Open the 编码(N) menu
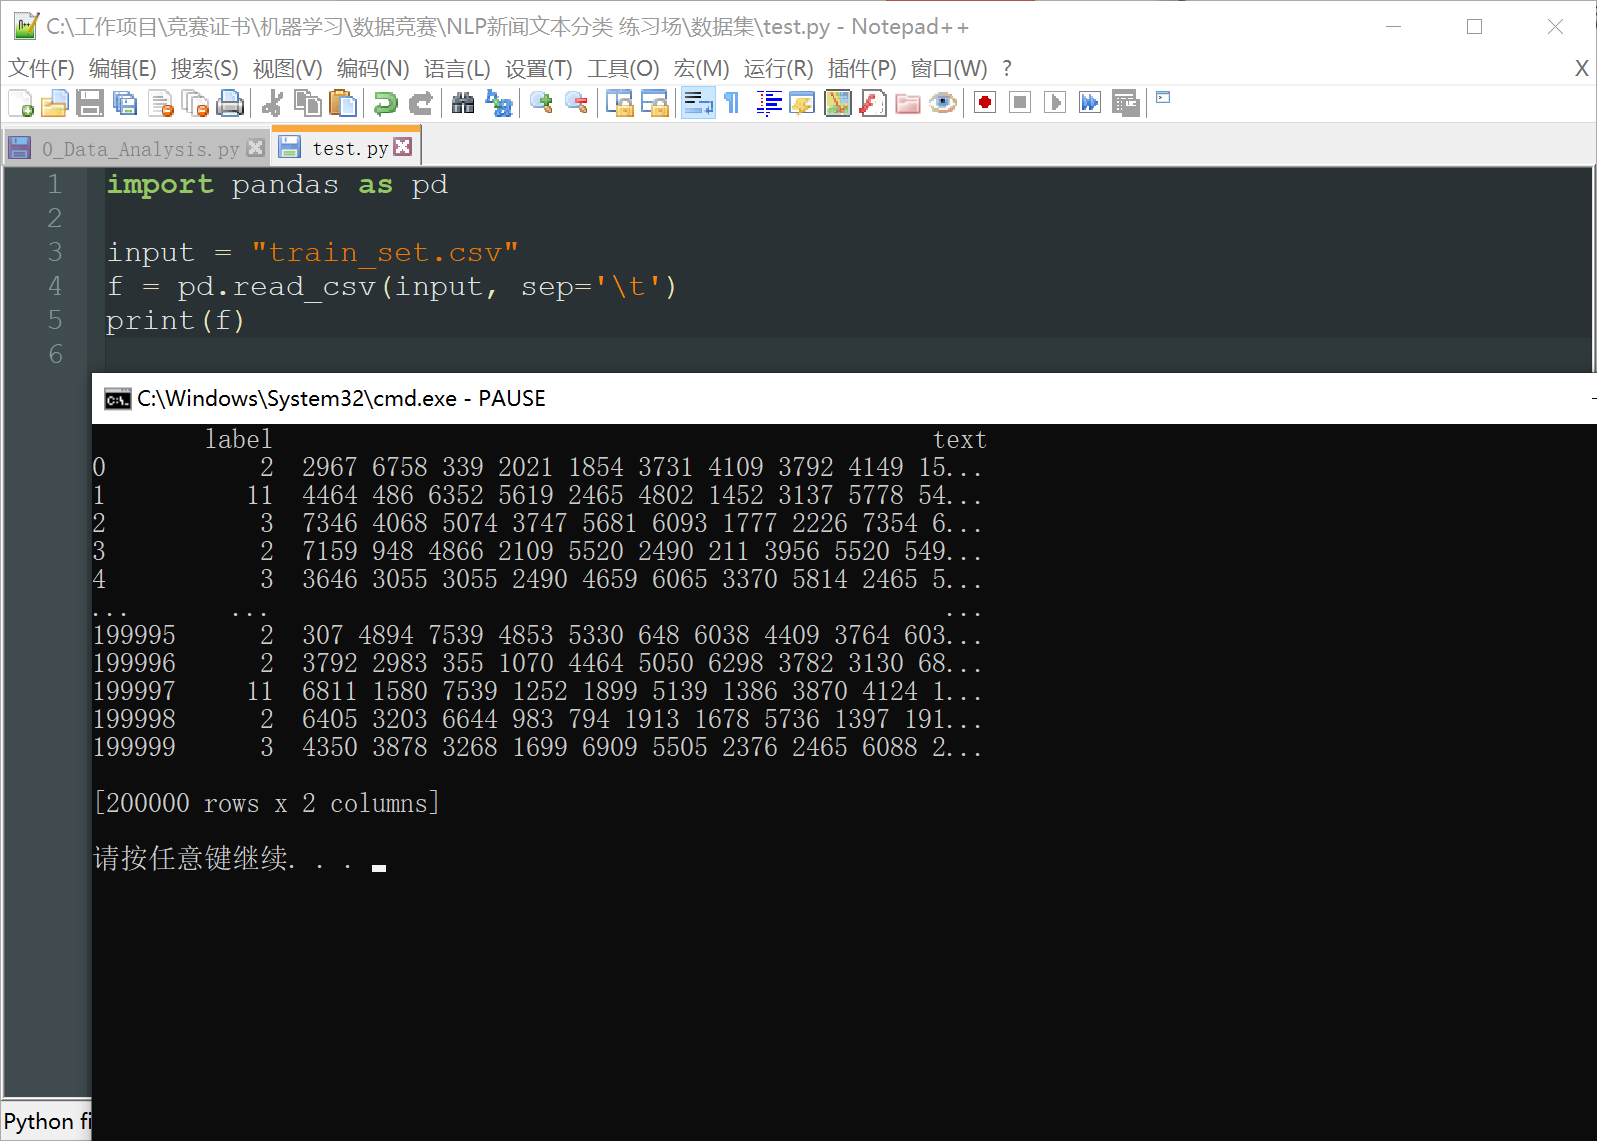The height and width of the screenshot is (1141, 1597). tap(373, 68)
